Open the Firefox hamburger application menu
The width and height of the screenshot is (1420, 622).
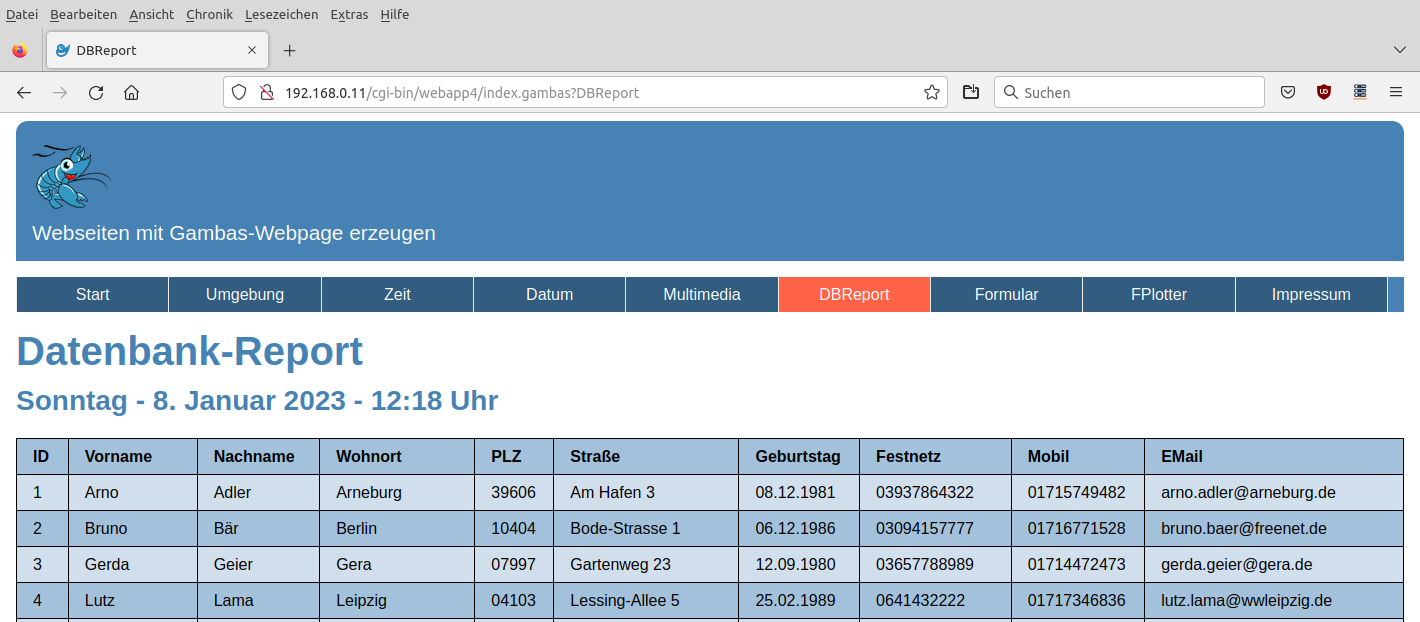click(x=1396, y=93)
